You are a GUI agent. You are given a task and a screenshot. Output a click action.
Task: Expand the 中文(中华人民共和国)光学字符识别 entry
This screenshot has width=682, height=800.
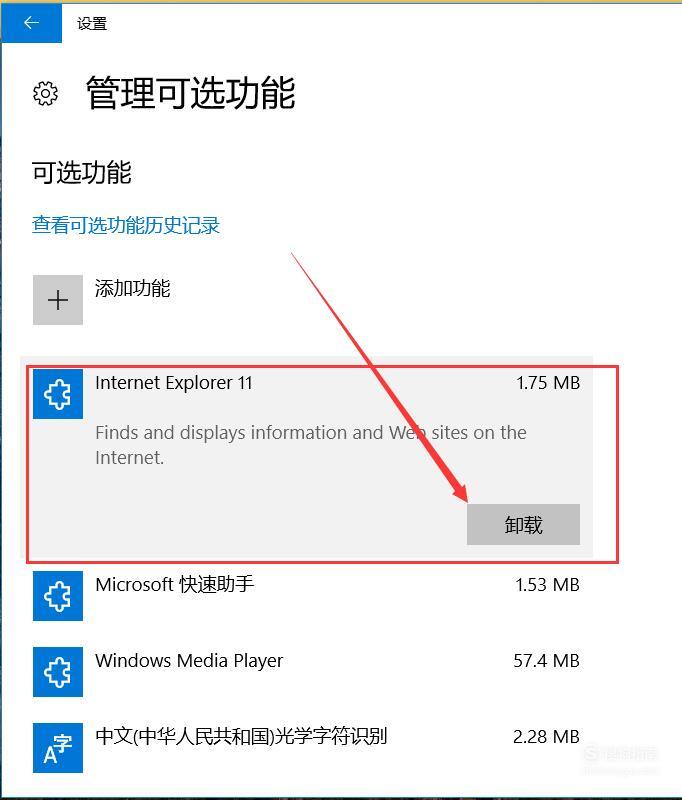point(307,747)
